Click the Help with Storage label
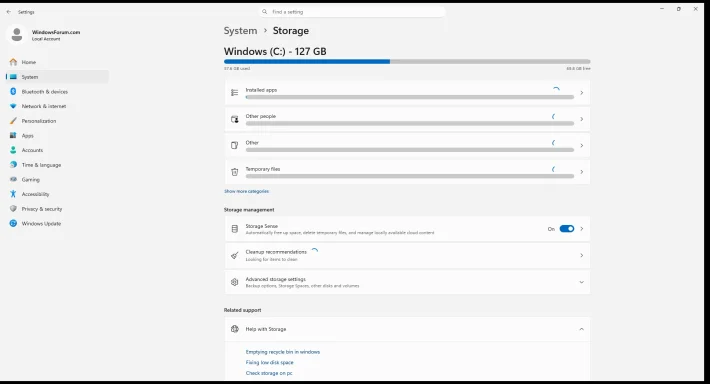710x384 pixels. coord(266,329)
